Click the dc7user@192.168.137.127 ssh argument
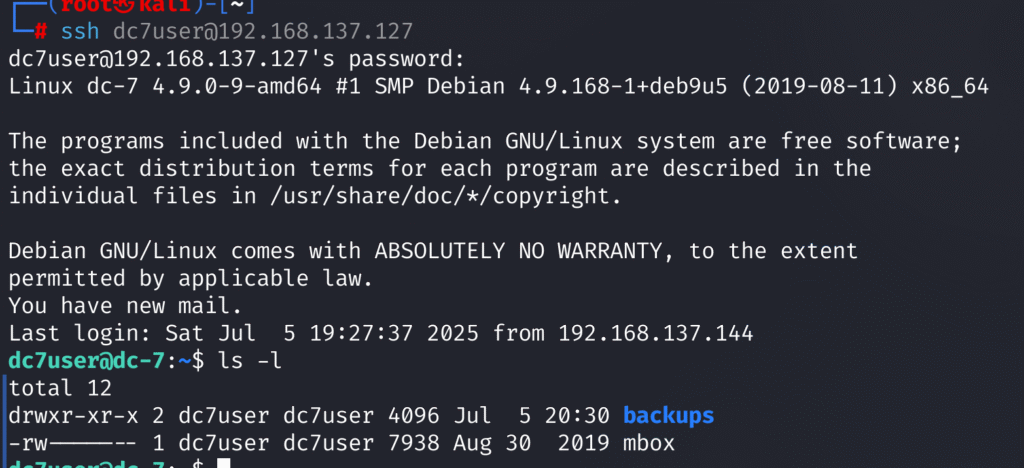This screenshot has width=1024, height=468. pyautogui.click(x=263, y=31)
